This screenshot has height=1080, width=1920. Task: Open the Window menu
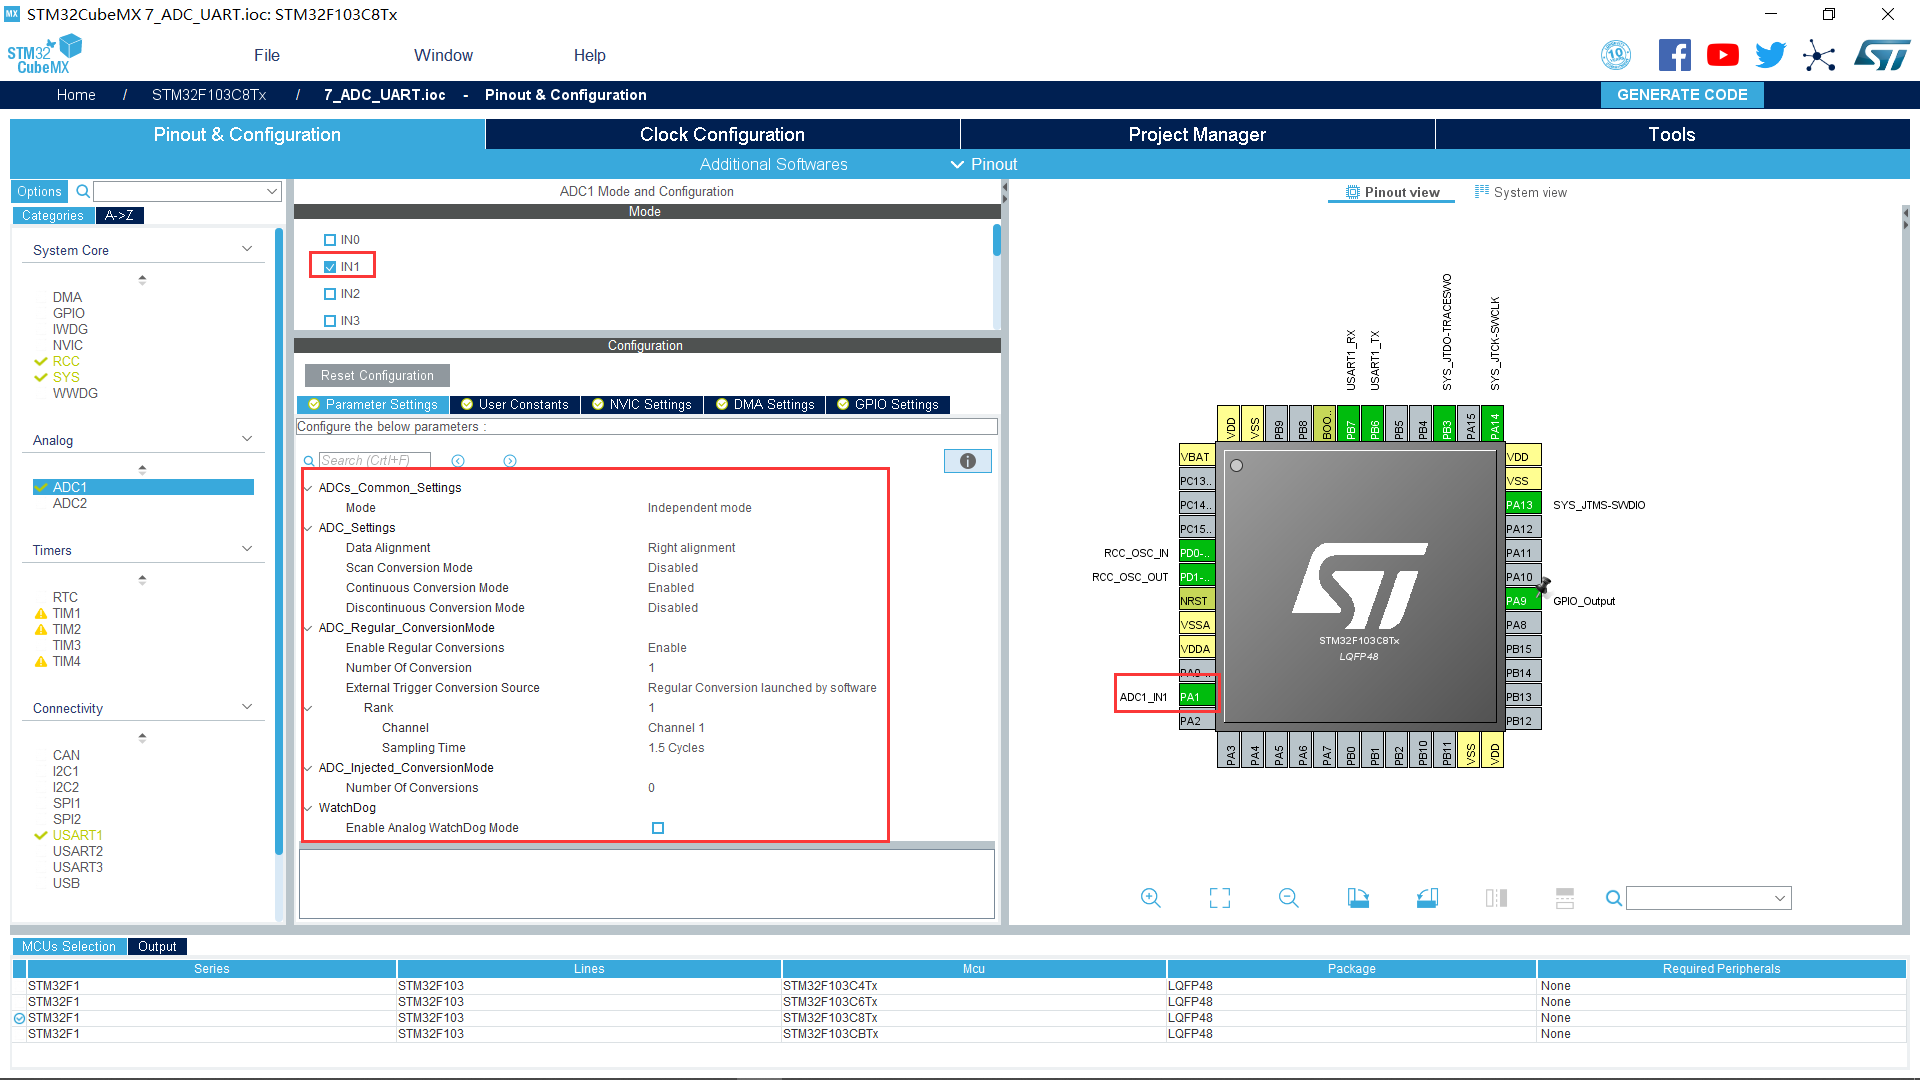[x=443, y=55]
